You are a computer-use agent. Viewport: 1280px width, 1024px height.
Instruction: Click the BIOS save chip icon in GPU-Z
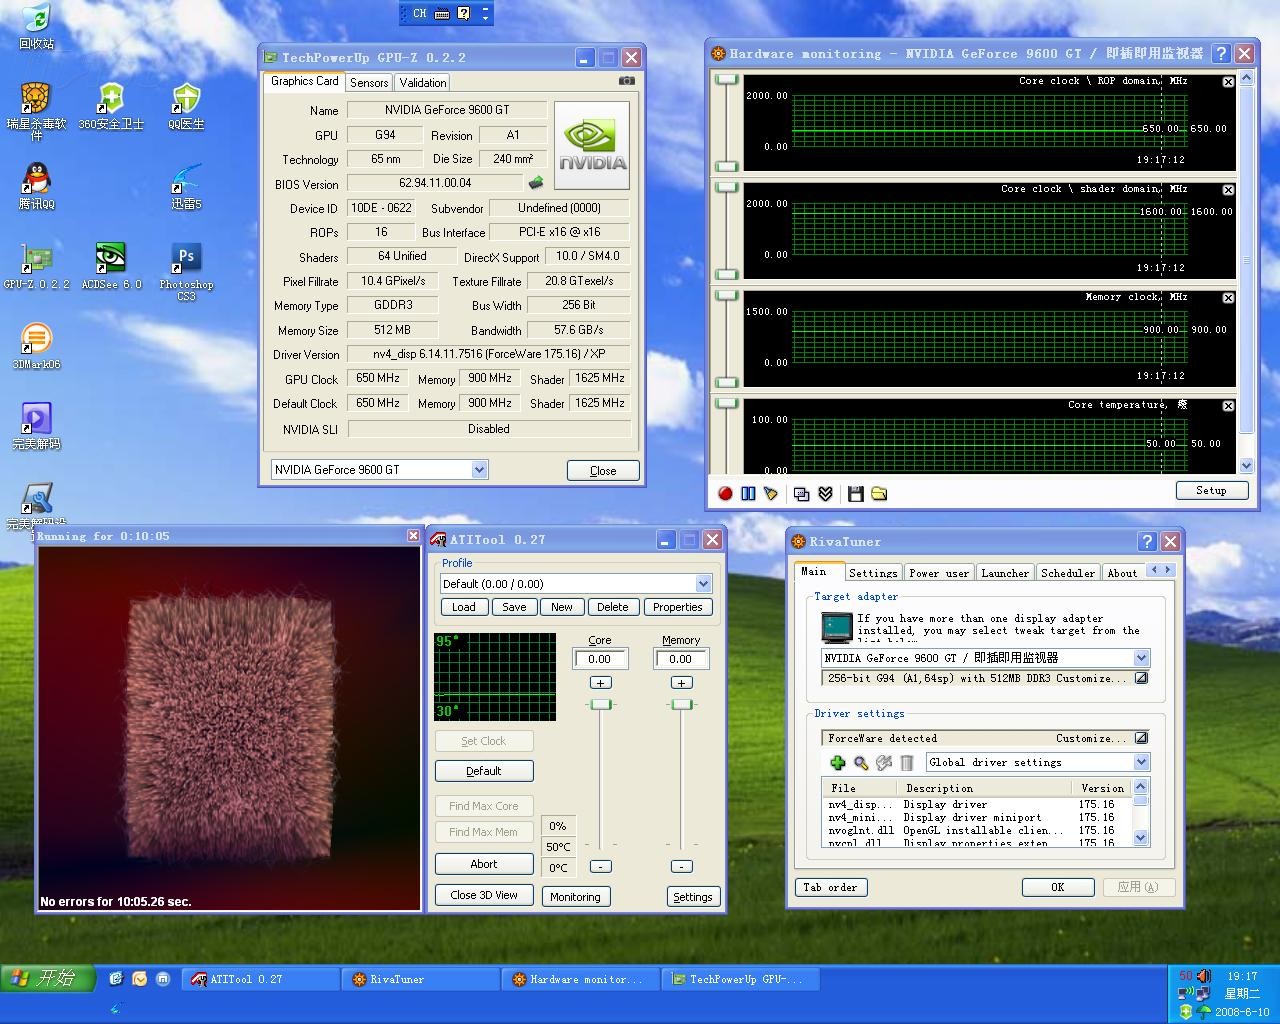click(x=536, y=183)
